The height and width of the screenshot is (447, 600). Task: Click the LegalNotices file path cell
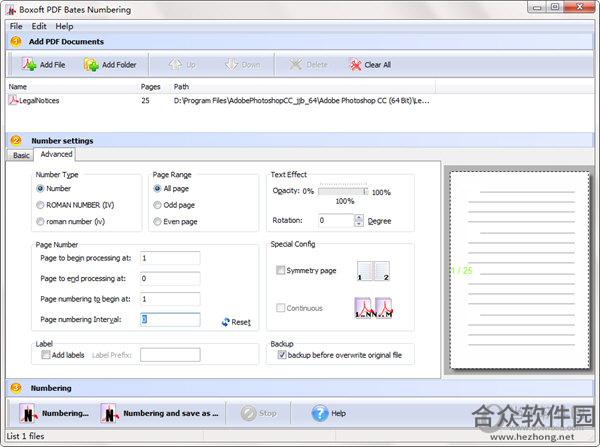(x=302, y=101)
